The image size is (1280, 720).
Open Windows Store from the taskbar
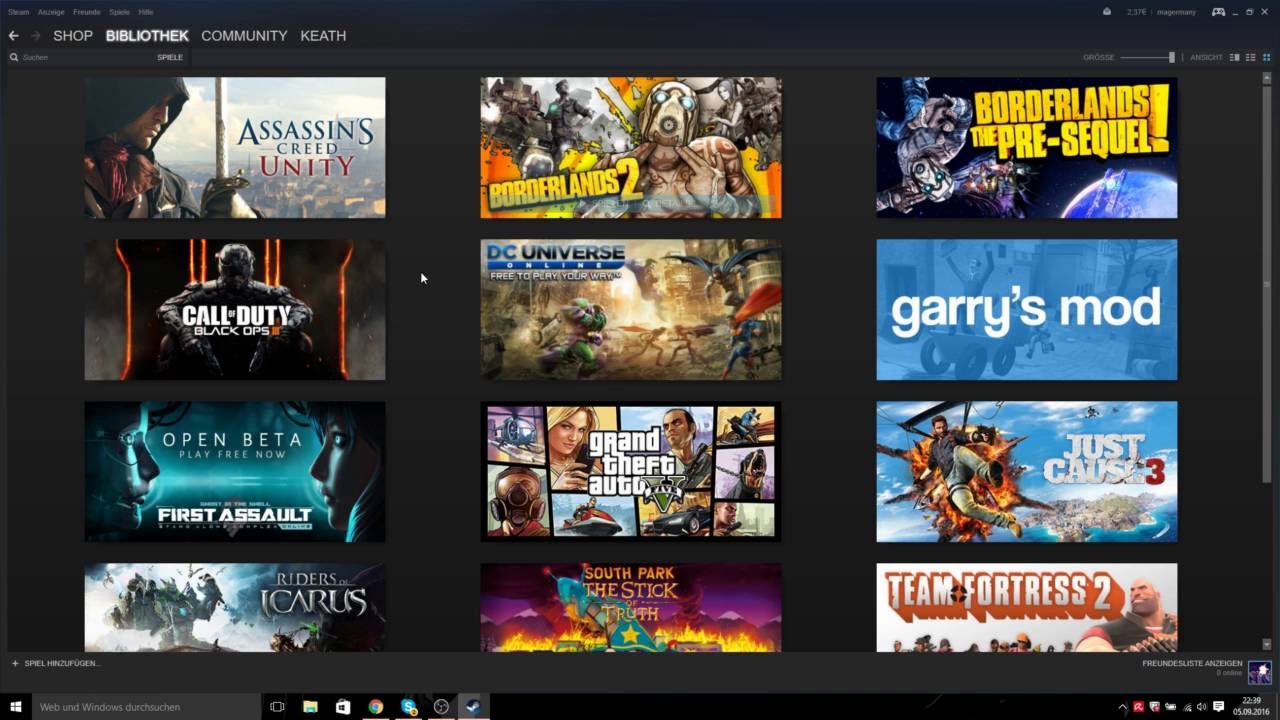click(x=343, y=707)
